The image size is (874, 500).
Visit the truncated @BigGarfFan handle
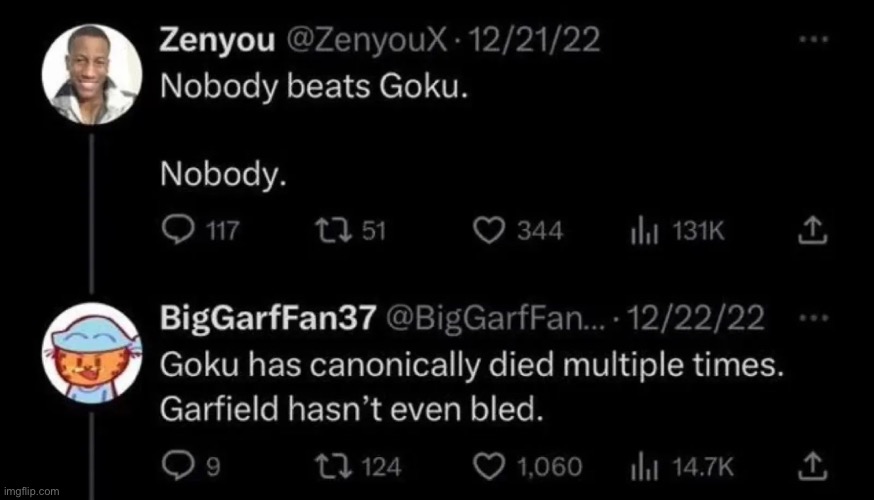tap(496, 318)
